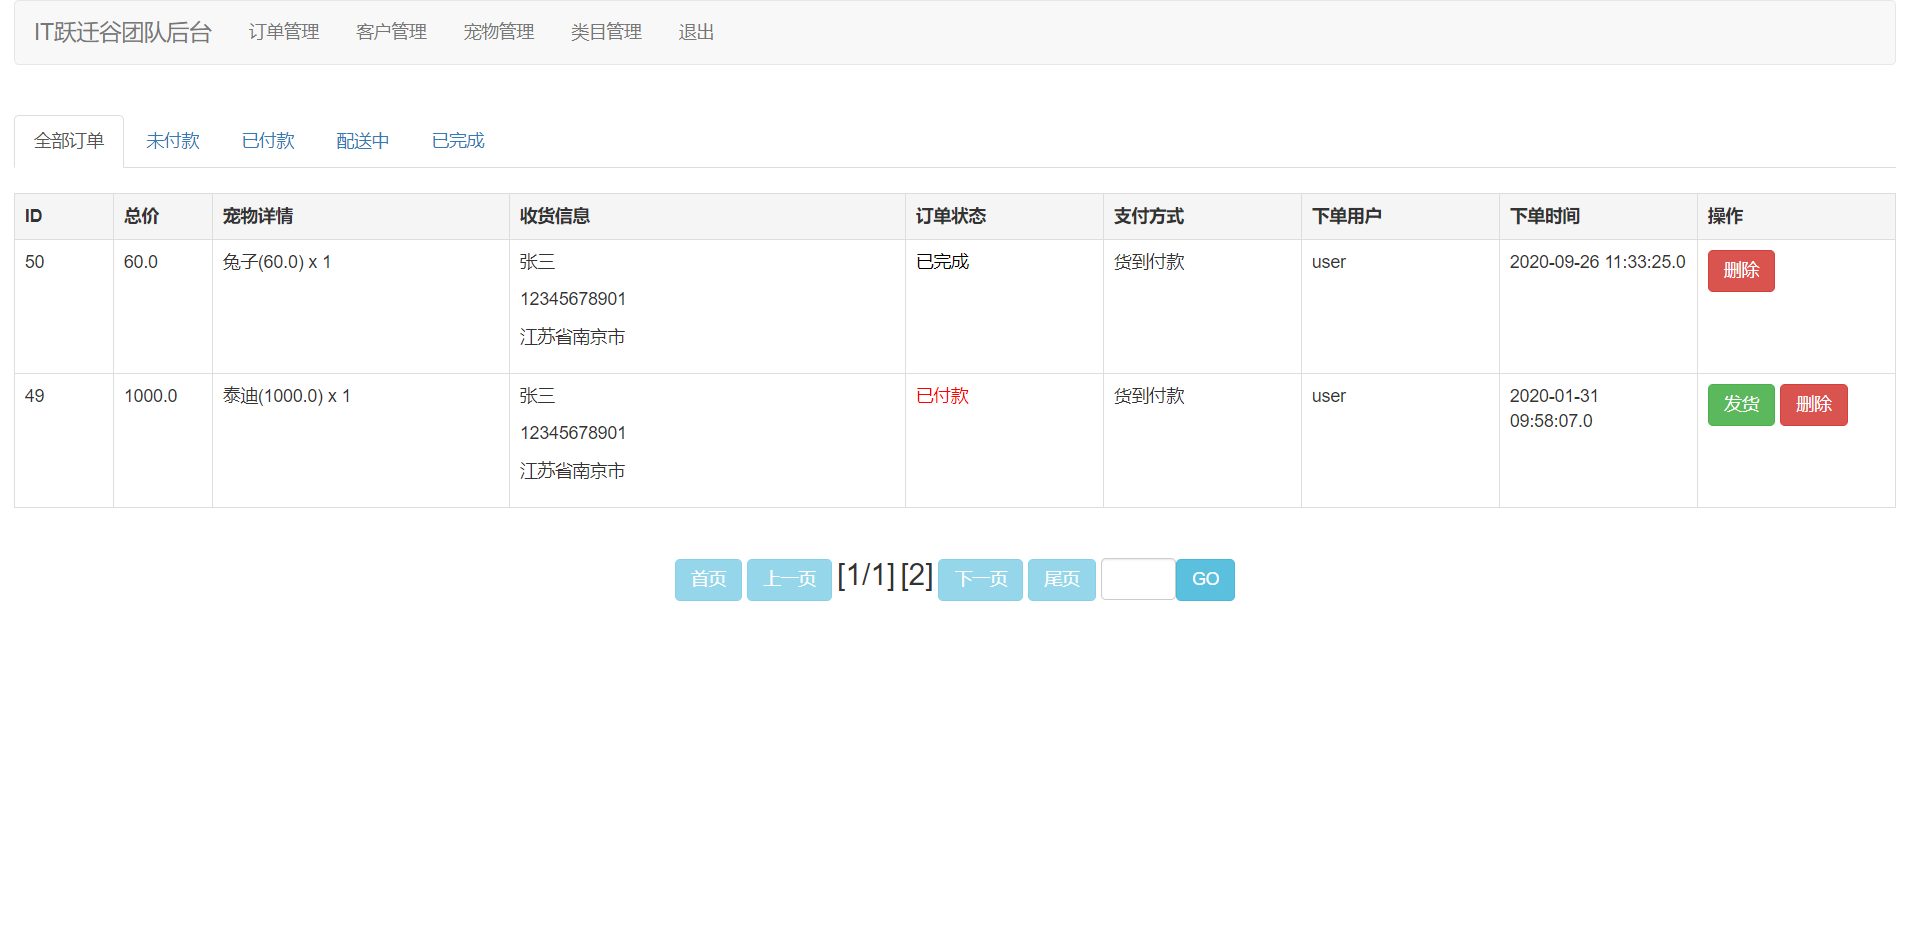This screenshot has width=1914, height=940.
Task: Jump to 尾页 last page
Action: [1062, 580]
